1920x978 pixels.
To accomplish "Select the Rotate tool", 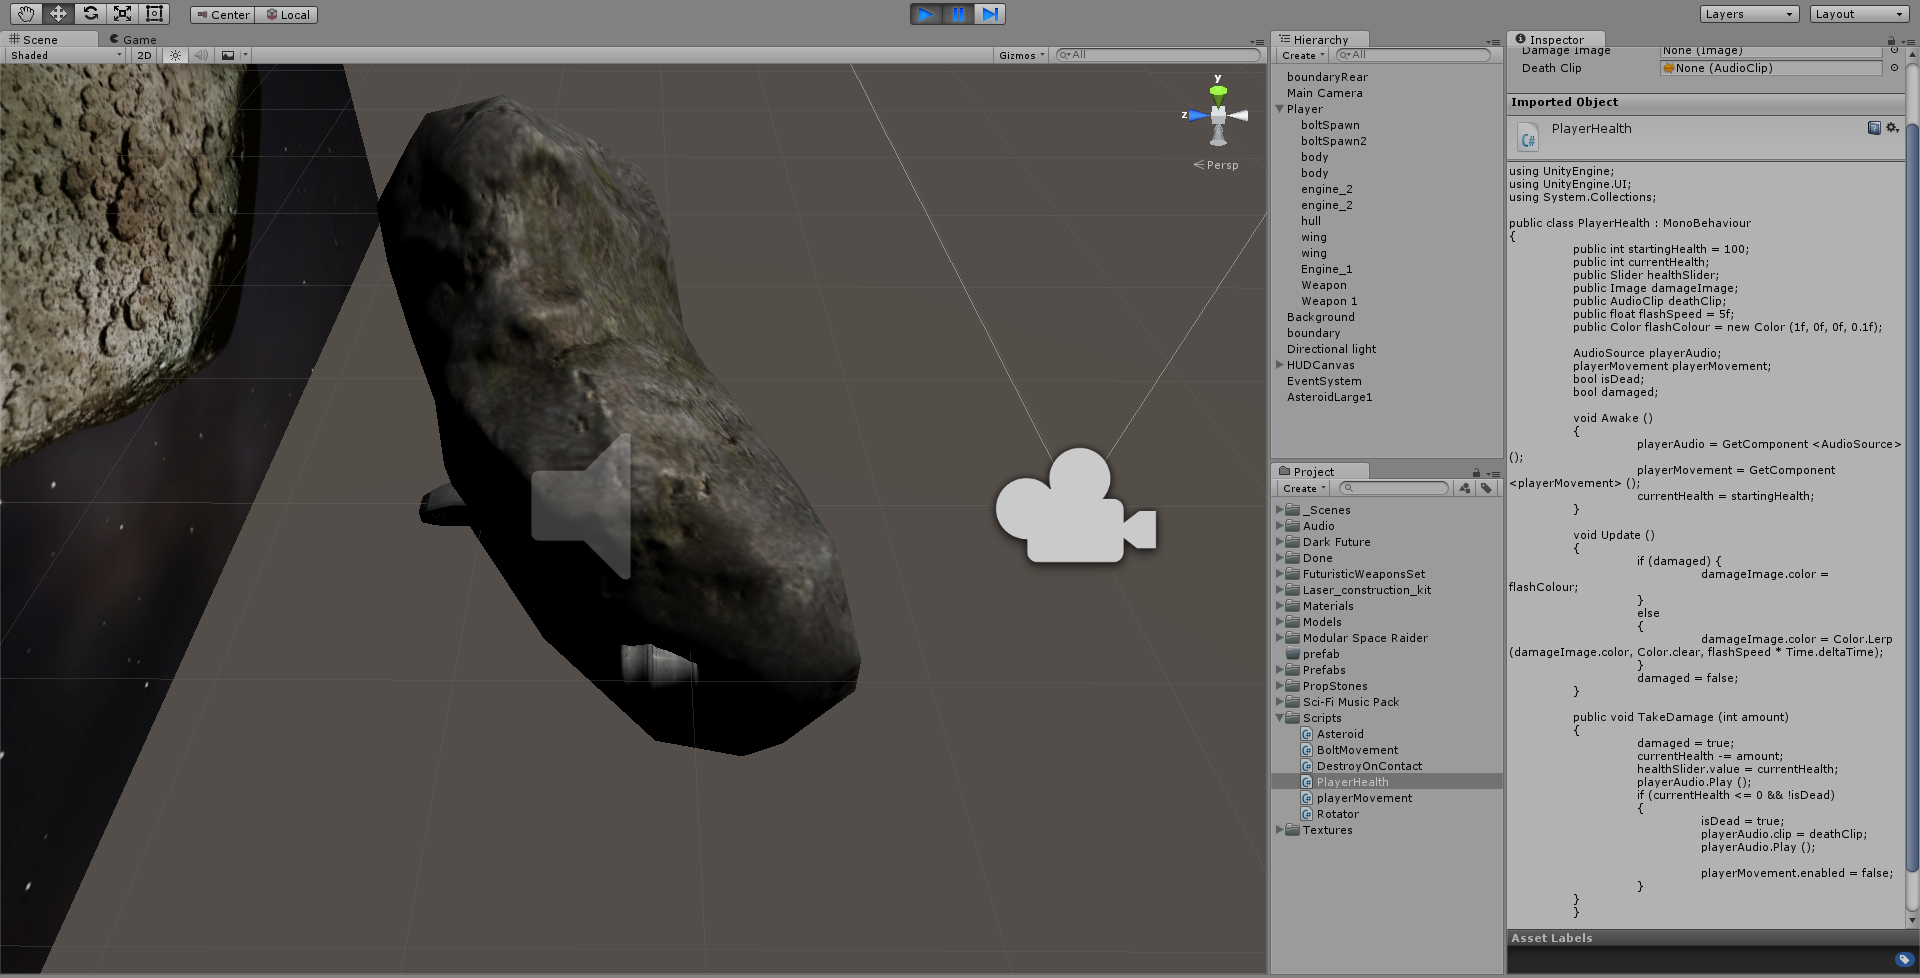I will (x=90, y=14).
